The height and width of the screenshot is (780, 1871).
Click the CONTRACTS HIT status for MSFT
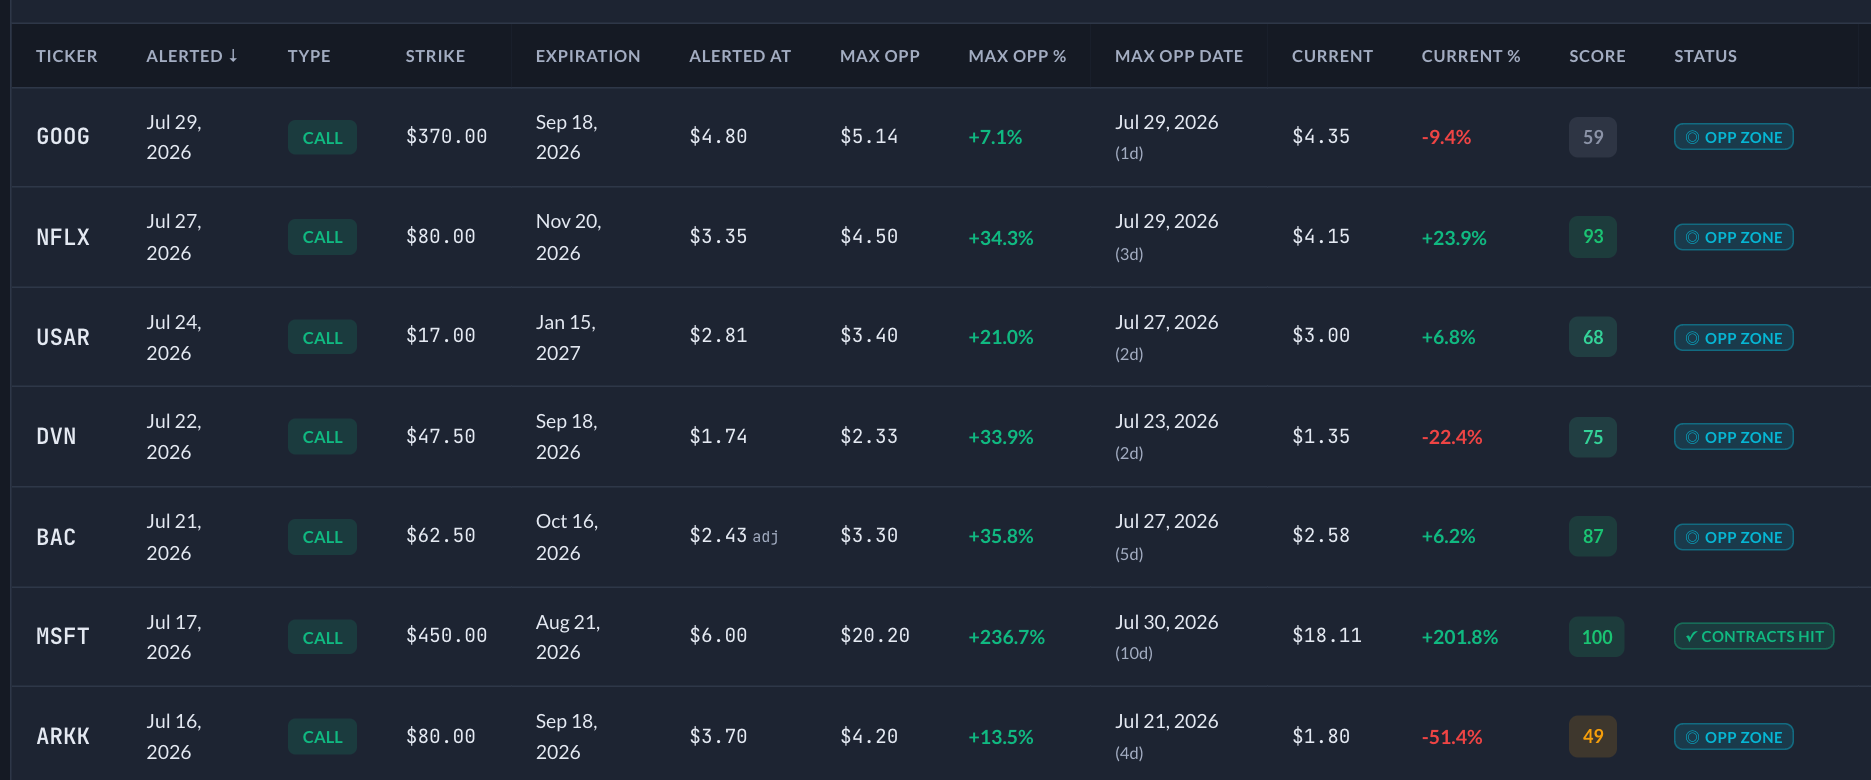tap(1754, 636)
